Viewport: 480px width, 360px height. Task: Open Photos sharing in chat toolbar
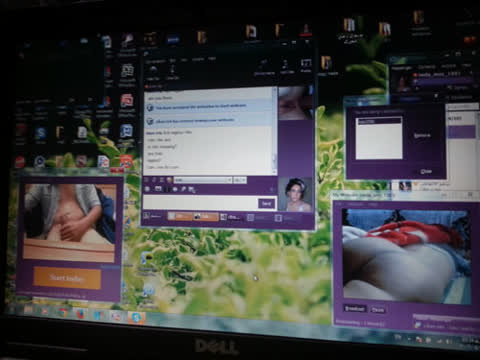[x=306, y=65]
